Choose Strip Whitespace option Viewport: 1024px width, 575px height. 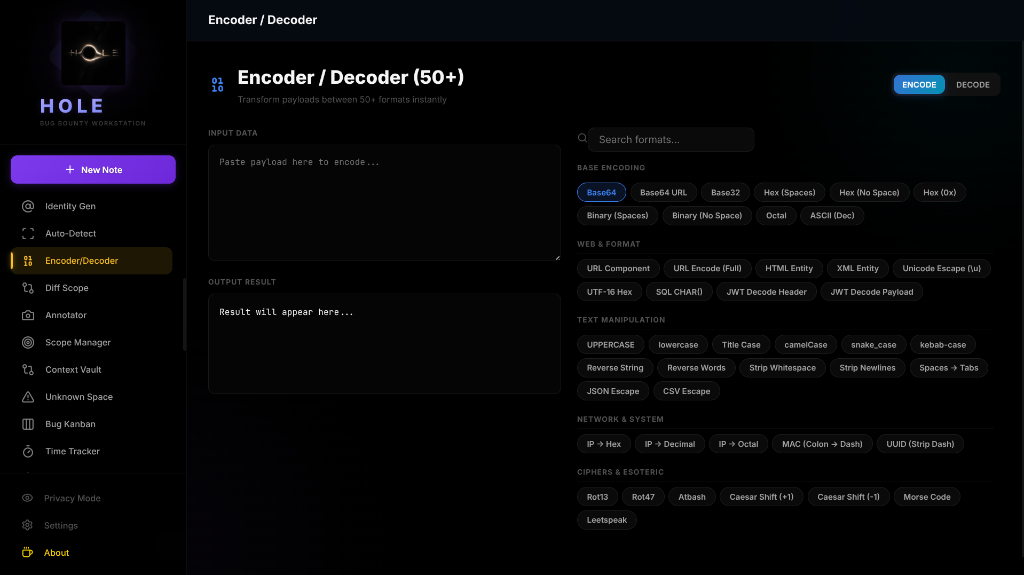click(782, 368)
